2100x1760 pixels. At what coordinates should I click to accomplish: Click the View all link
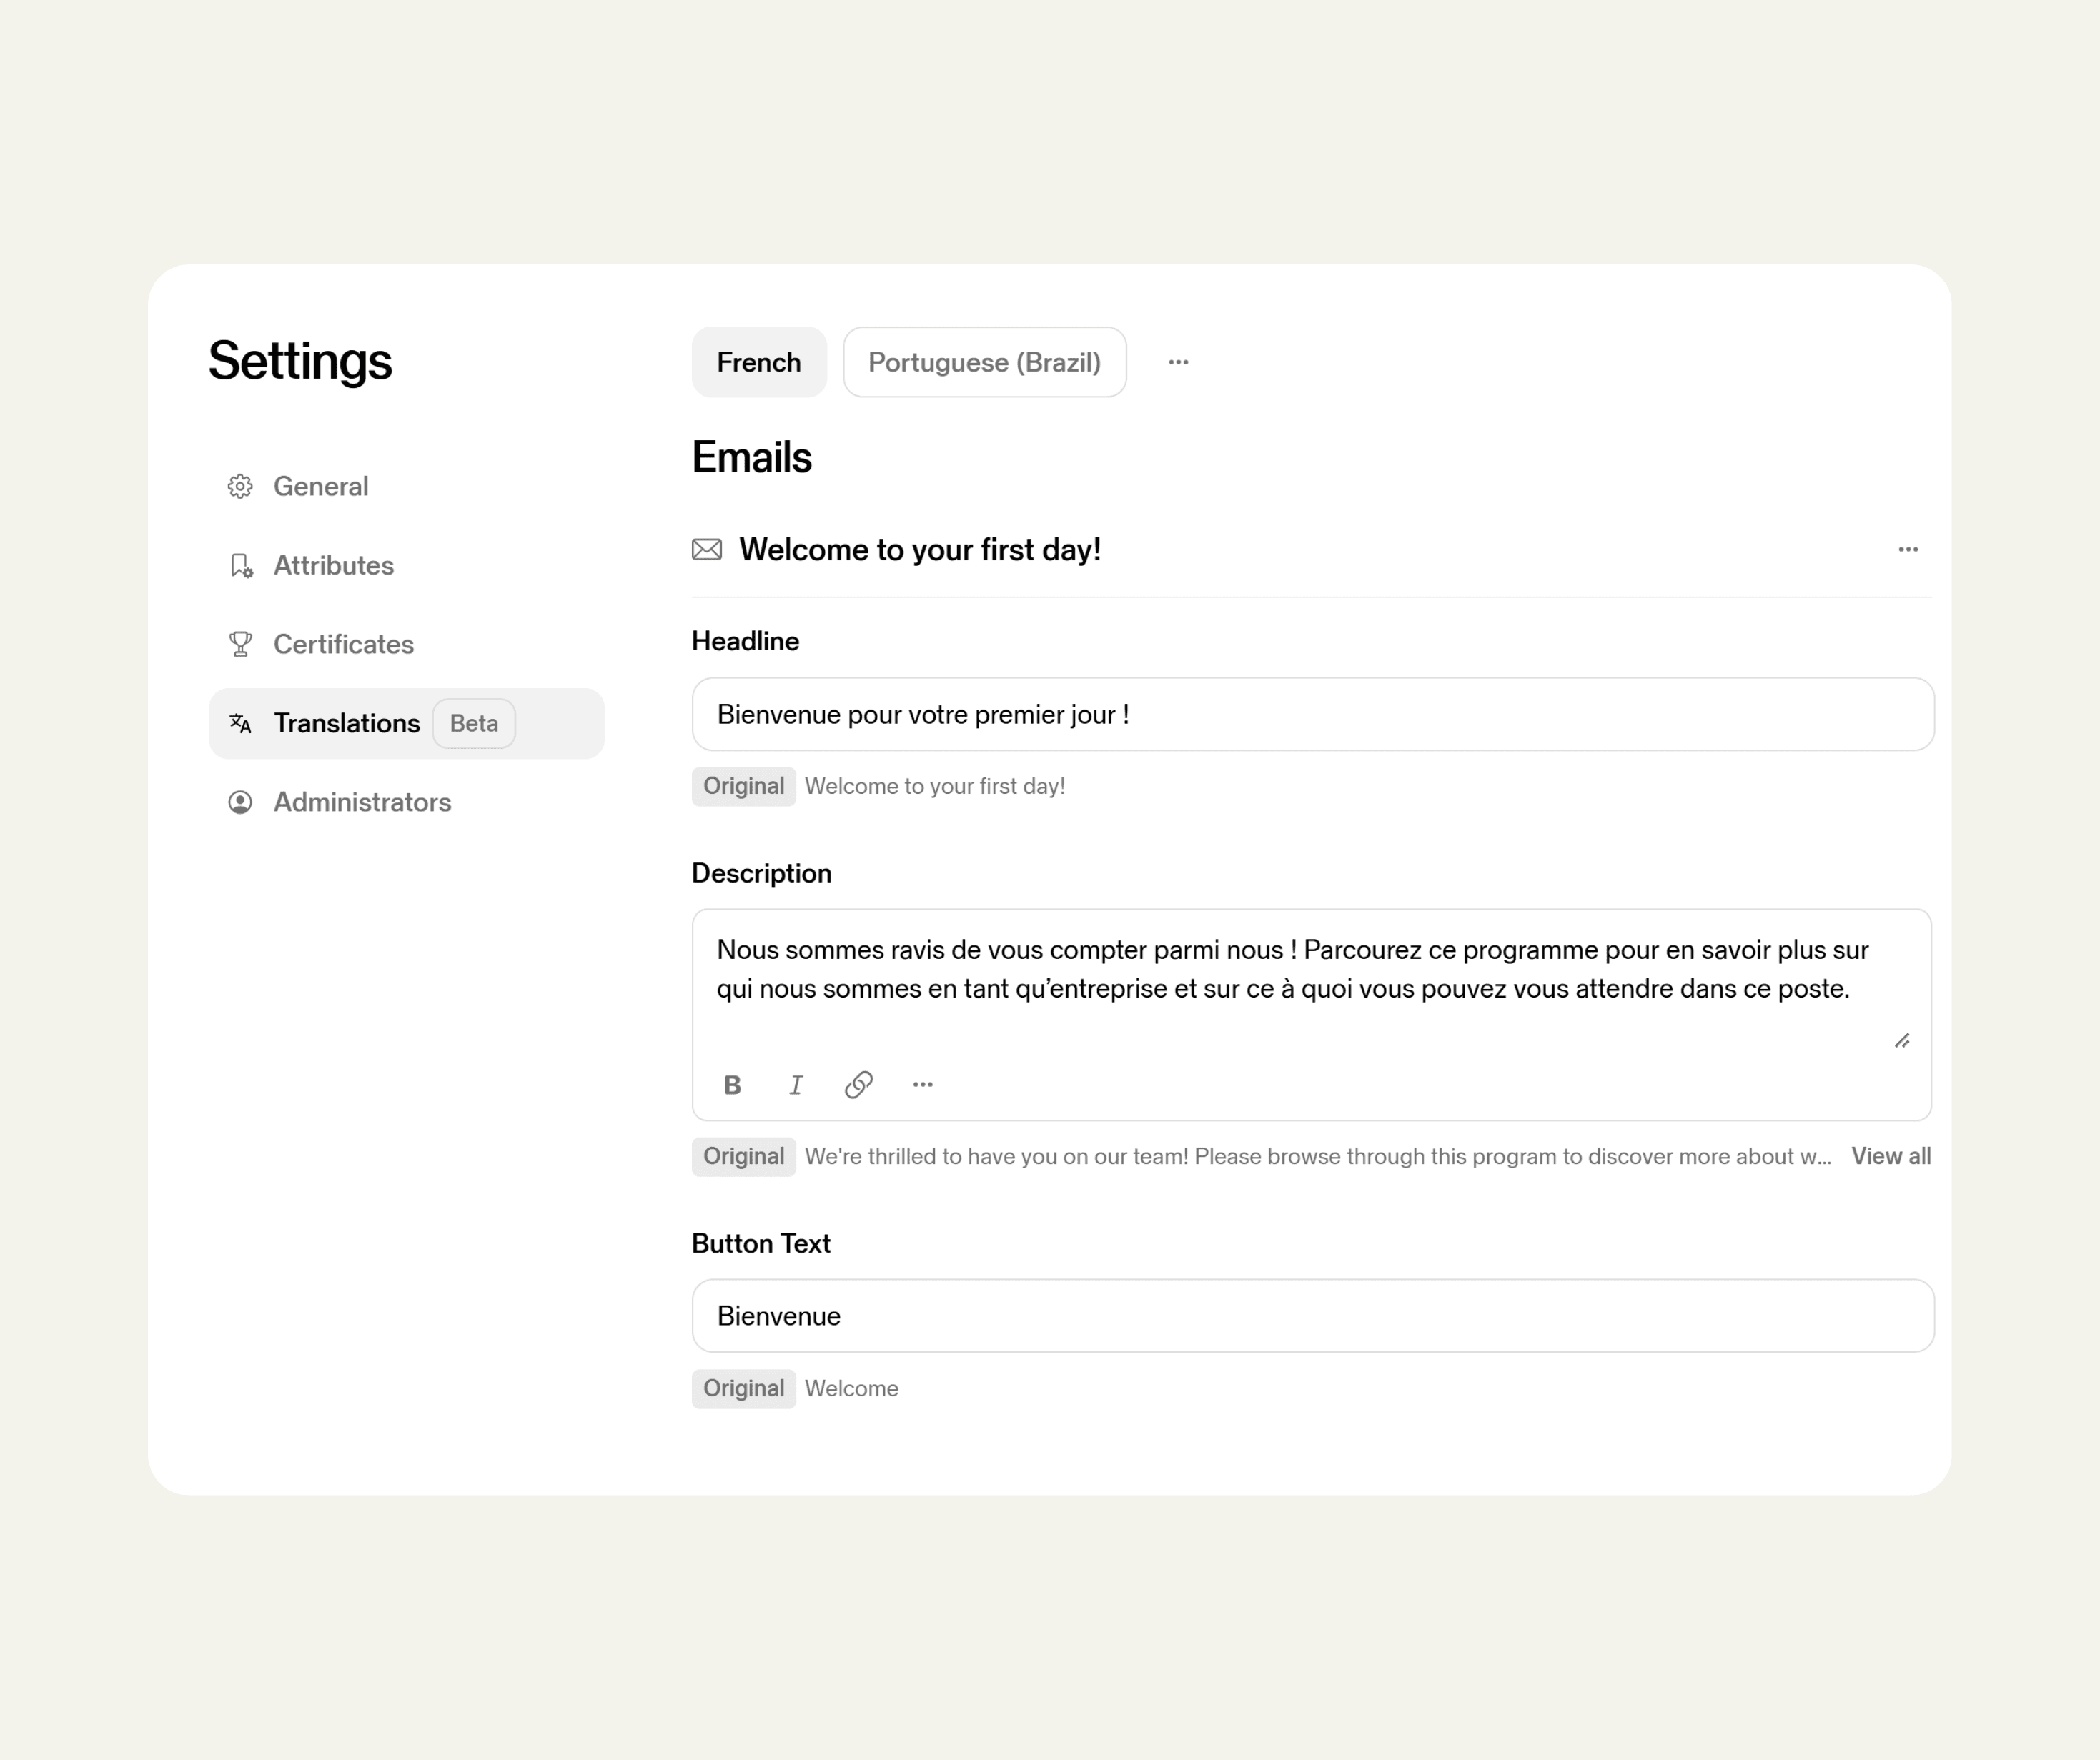(x=1890, y=1156)
